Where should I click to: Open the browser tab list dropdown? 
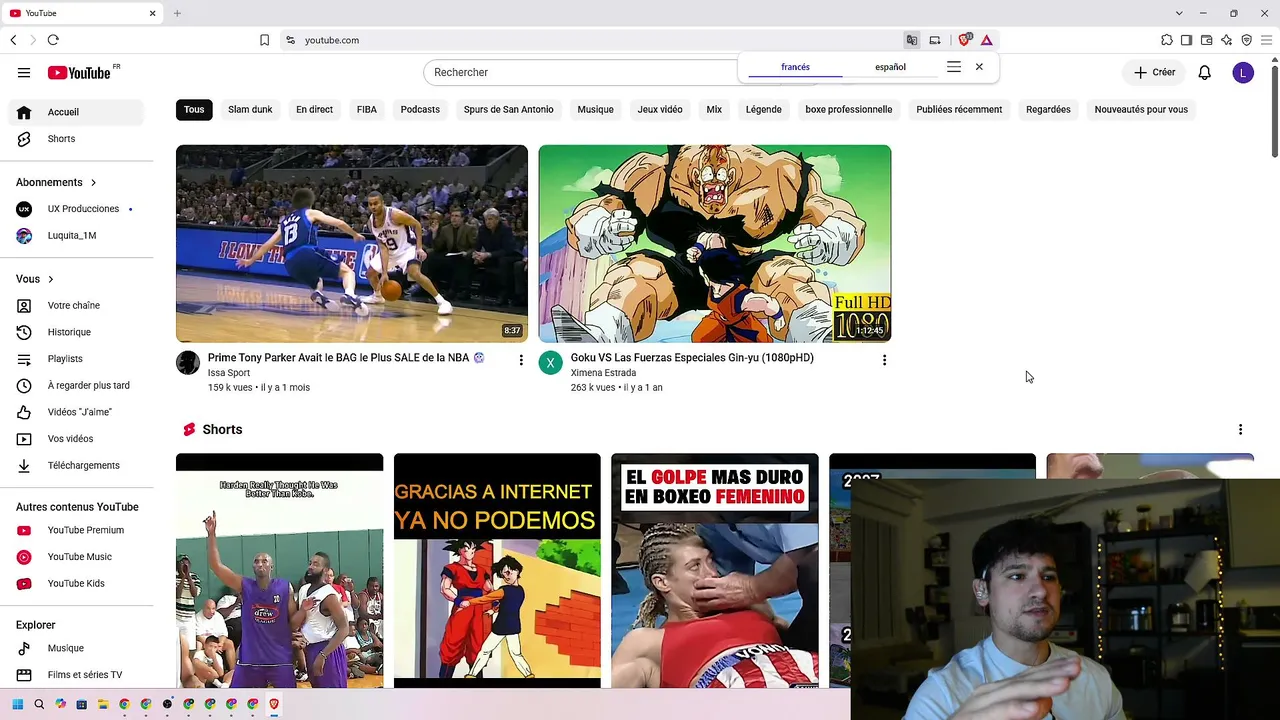pyautogui.click(x=1179, y=13)
